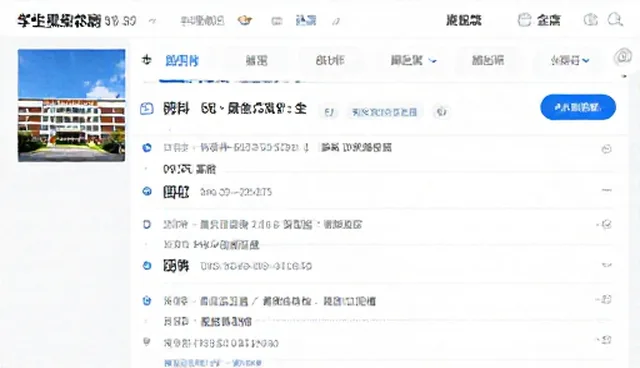Open the grey text item after the title chevron
This screenshot has height=368, width=640.
[202, 20]
